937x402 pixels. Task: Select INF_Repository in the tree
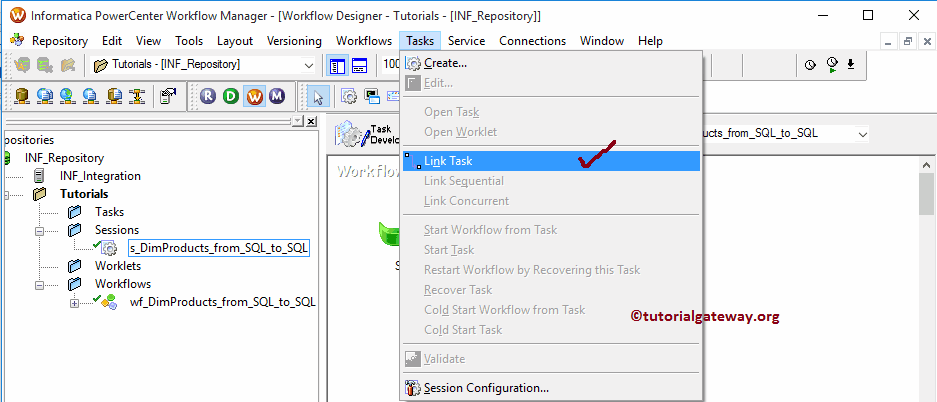64,158
